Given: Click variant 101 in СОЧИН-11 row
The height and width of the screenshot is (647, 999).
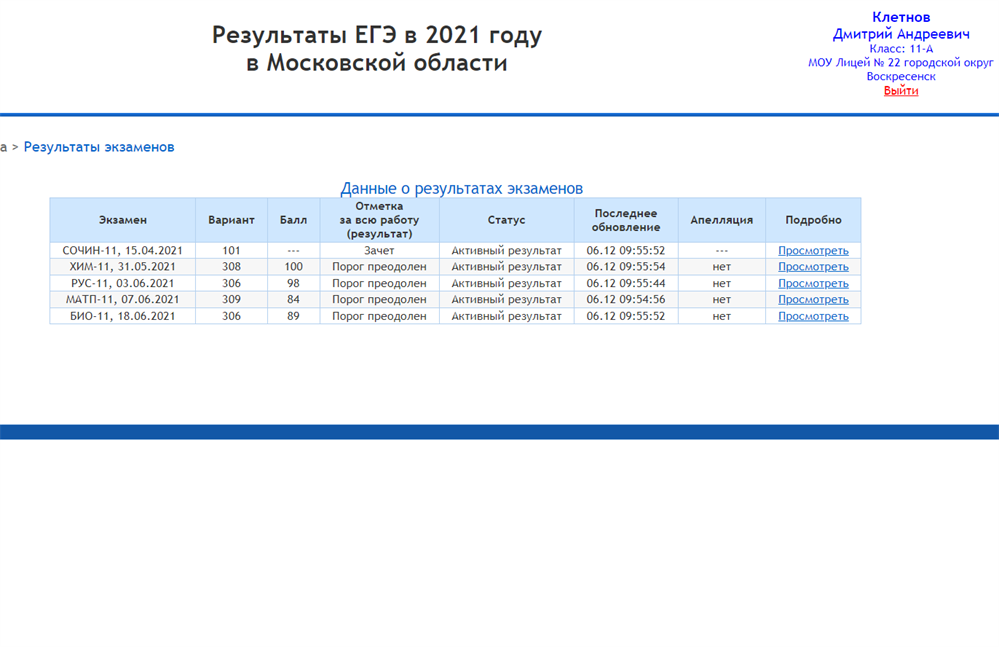Looking at the screenshot, I should click(x=231, y=251).
